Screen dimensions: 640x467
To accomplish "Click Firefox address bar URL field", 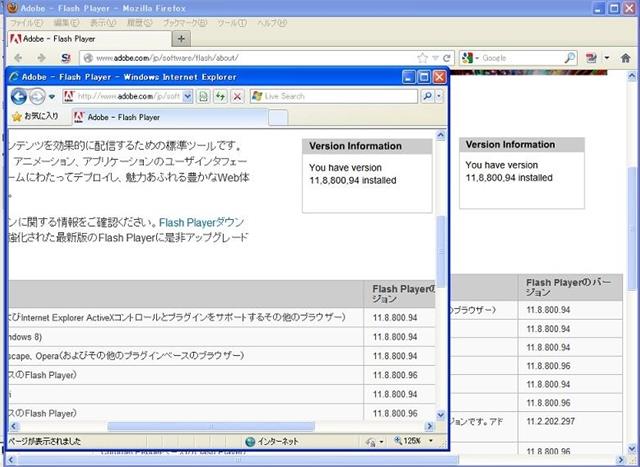I will click(255, 58).
